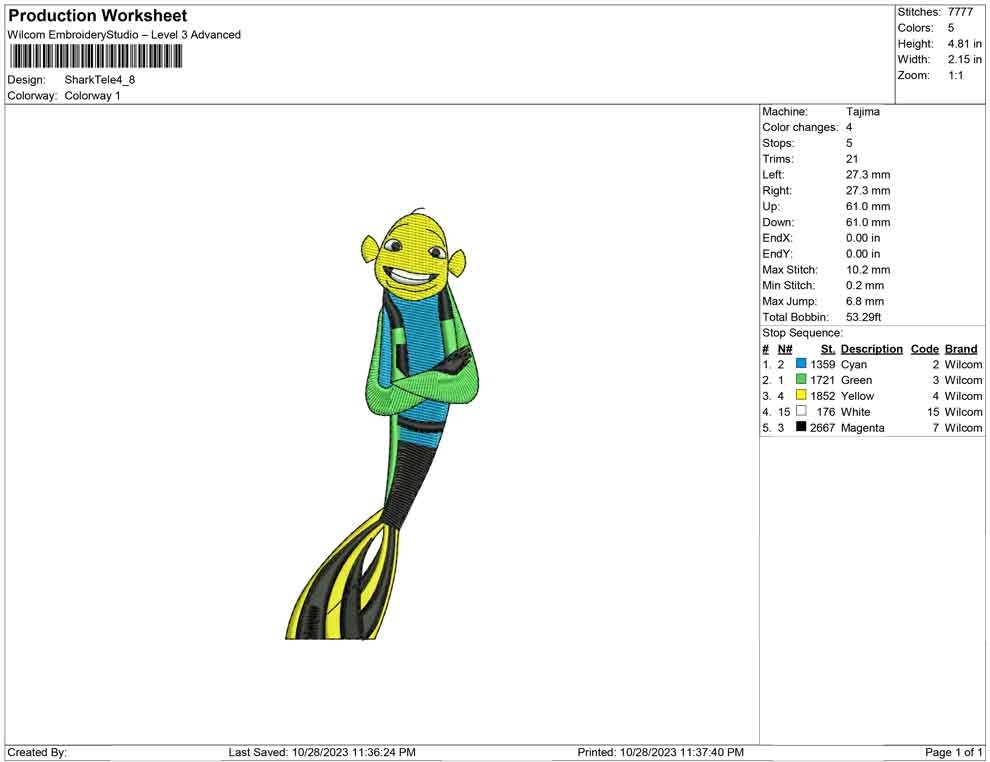Click the 'St.' column header

828,349
